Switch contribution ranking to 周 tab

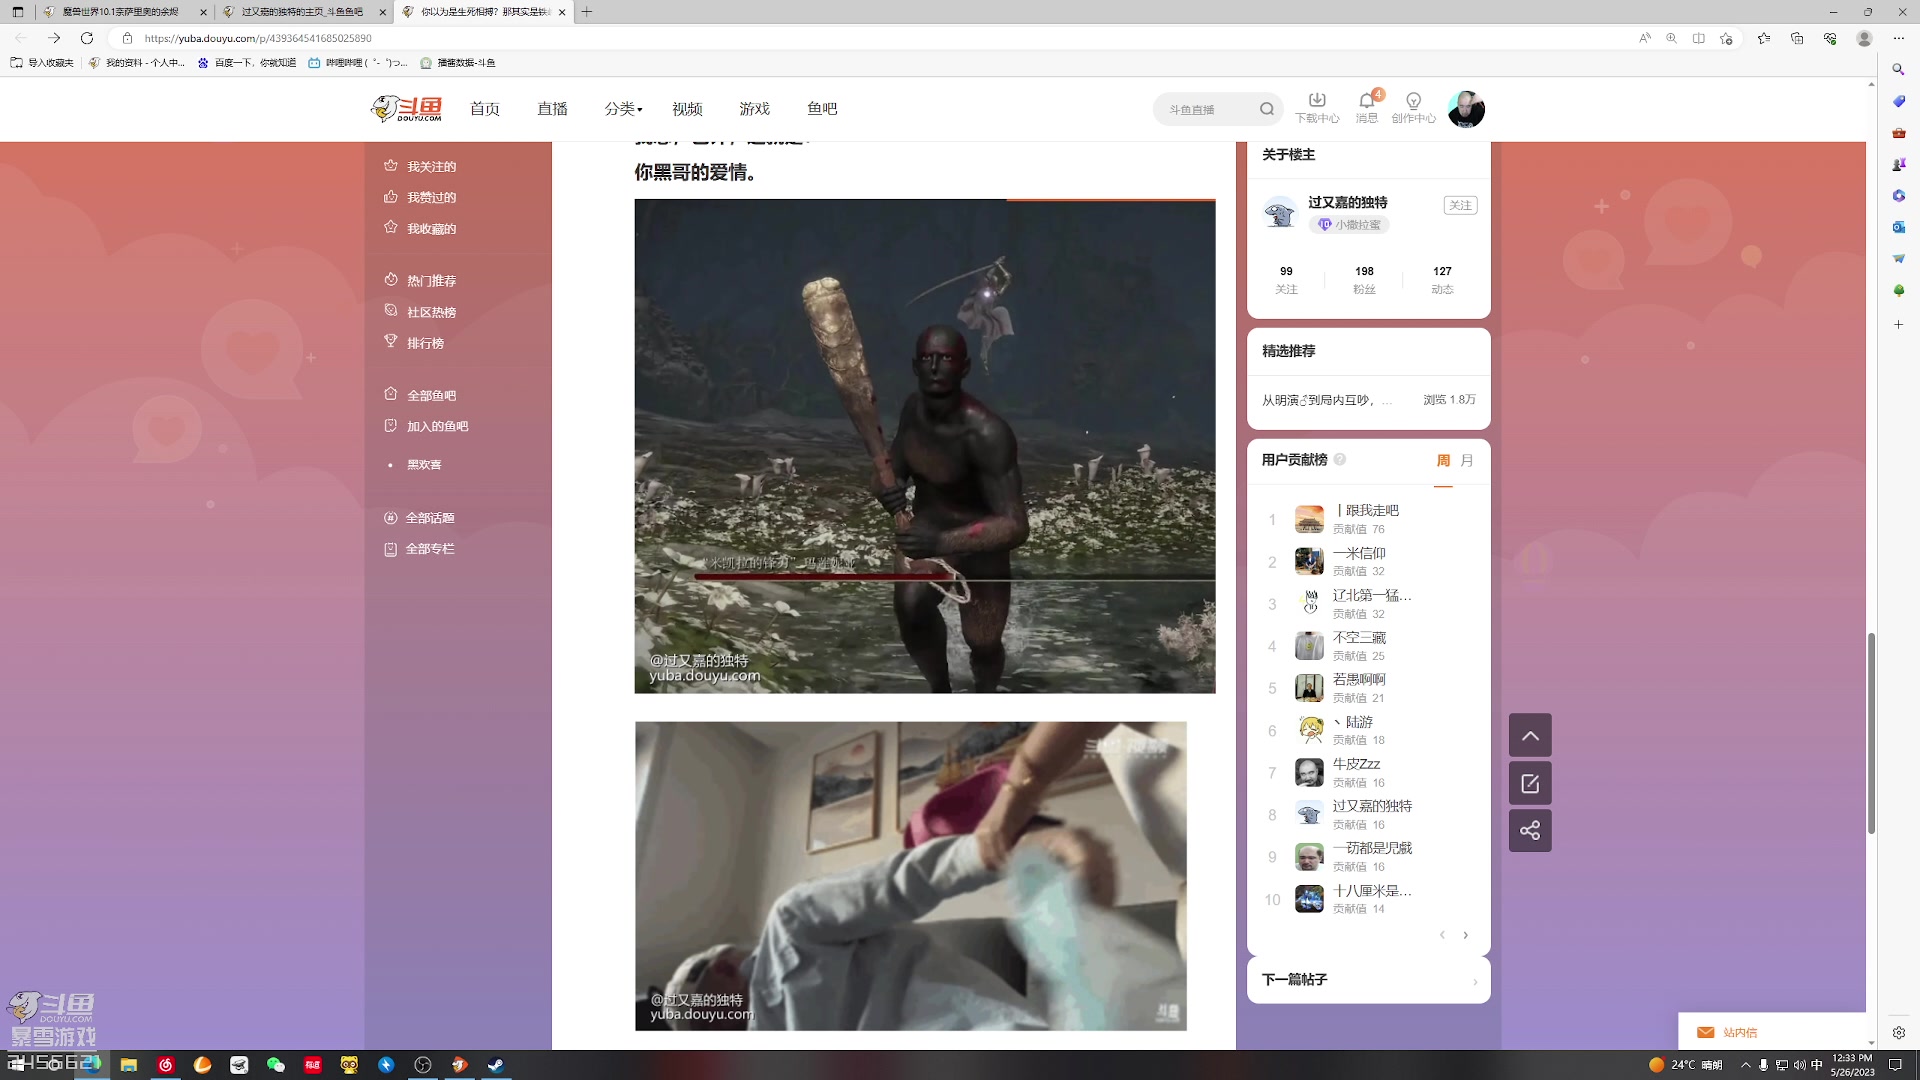1443,460
